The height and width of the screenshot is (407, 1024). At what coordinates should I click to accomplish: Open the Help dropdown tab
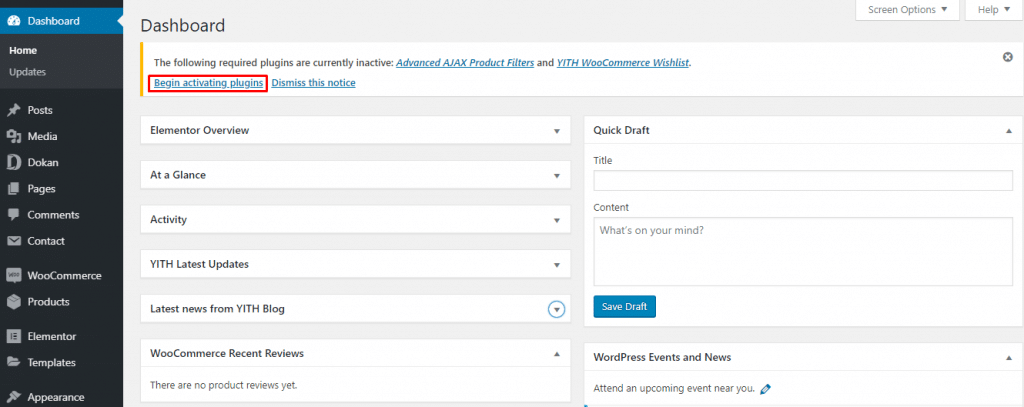coord(993,10)
